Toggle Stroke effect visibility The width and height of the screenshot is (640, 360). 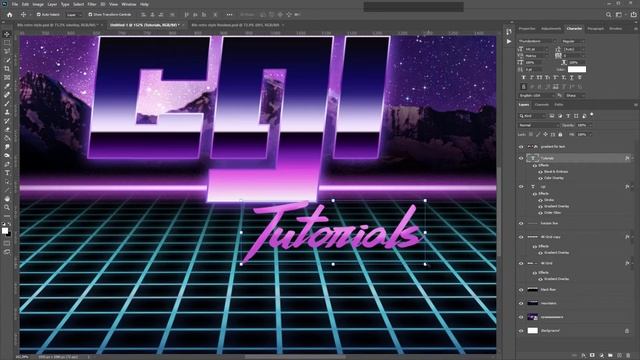click(x=540, y=200)
